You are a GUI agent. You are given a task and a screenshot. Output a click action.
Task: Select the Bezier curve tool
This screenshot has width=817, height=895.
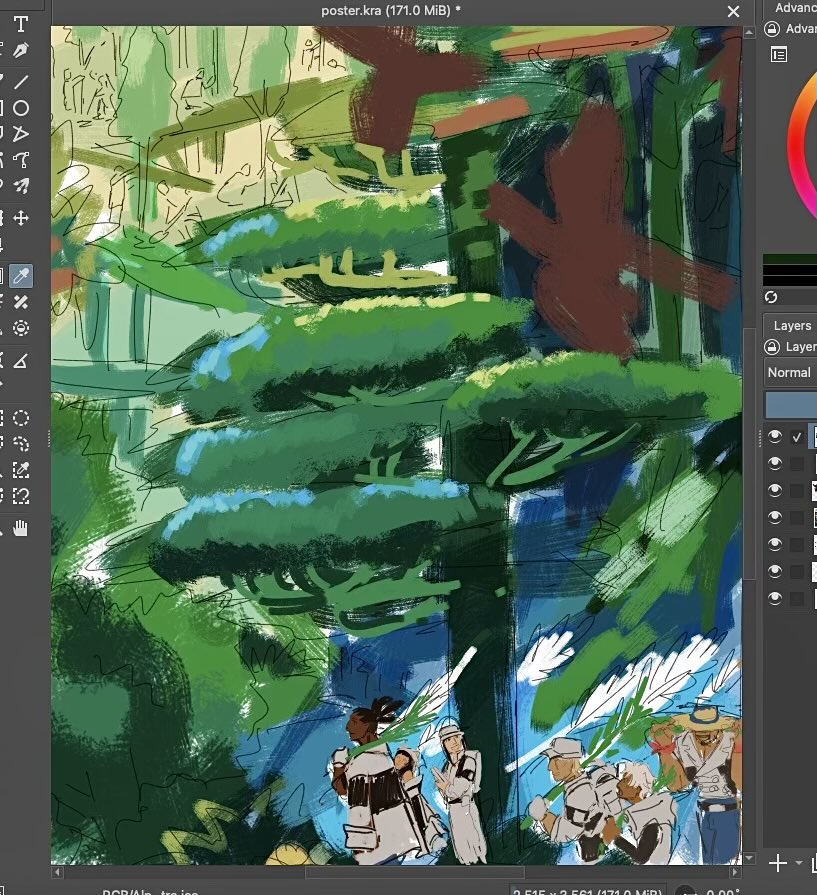pos(21,160)
